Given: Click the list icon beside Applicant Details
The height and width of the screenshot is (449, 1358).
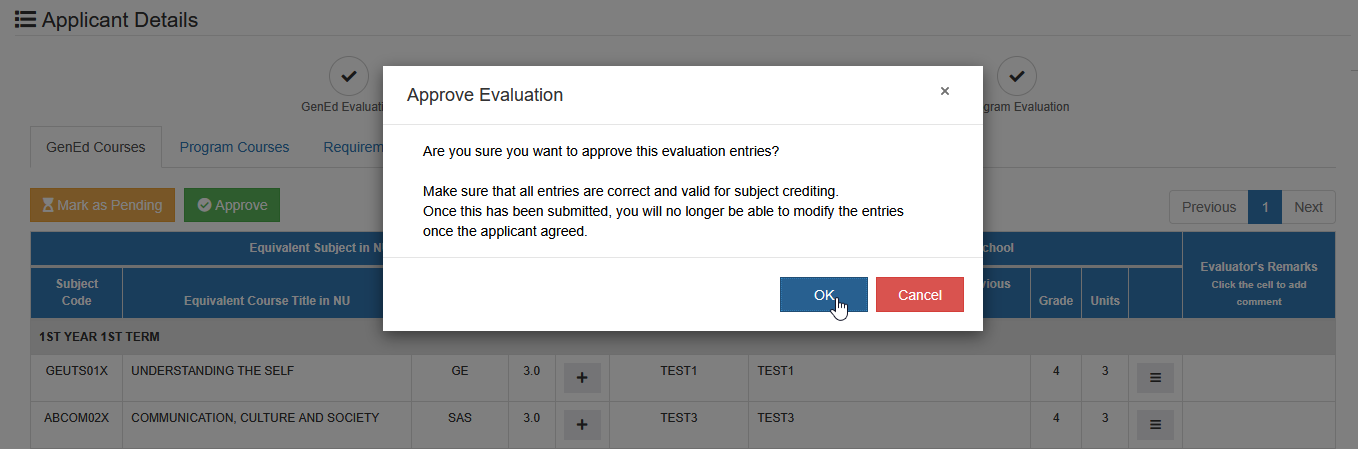Looking at the screenshot, I should pos(25,19).
